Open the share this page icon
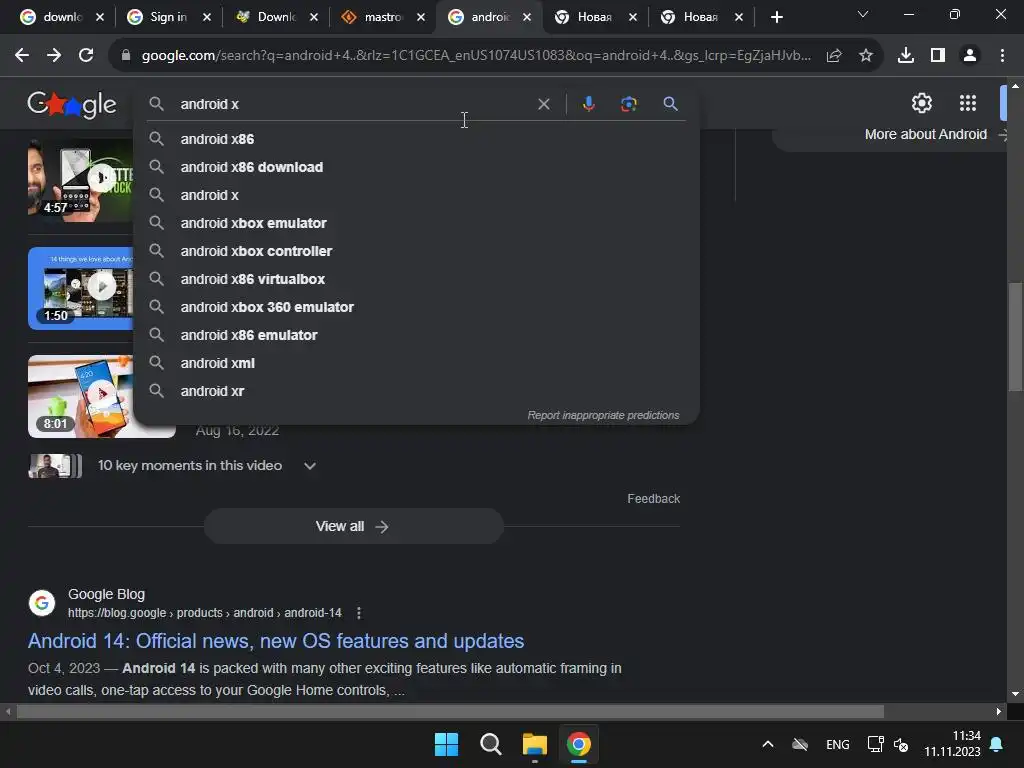 pos(834,56)
